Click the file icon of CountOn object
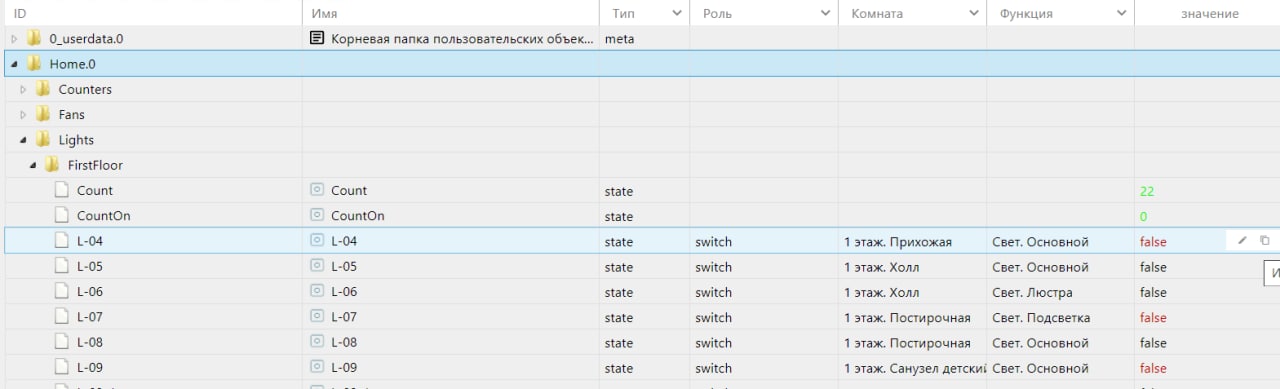 (62, 215)
